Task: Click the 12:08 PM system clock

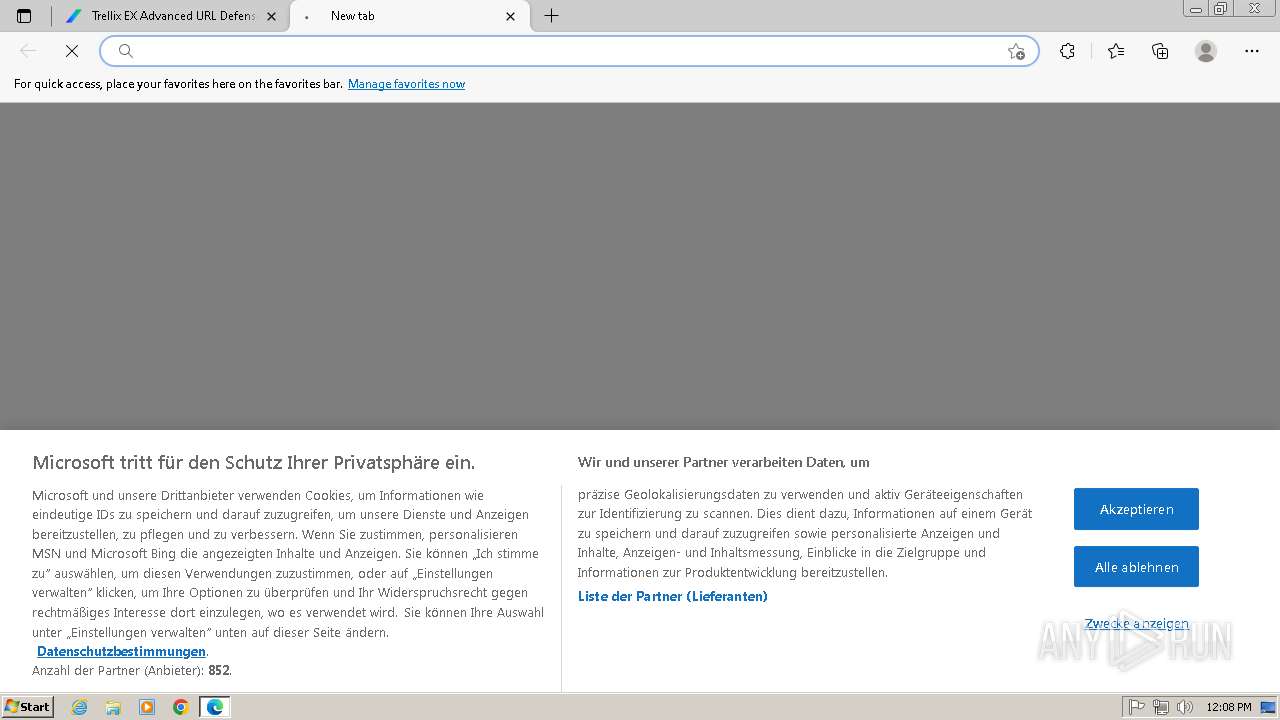Action: pyautogui.click(x=1229, y=707)
